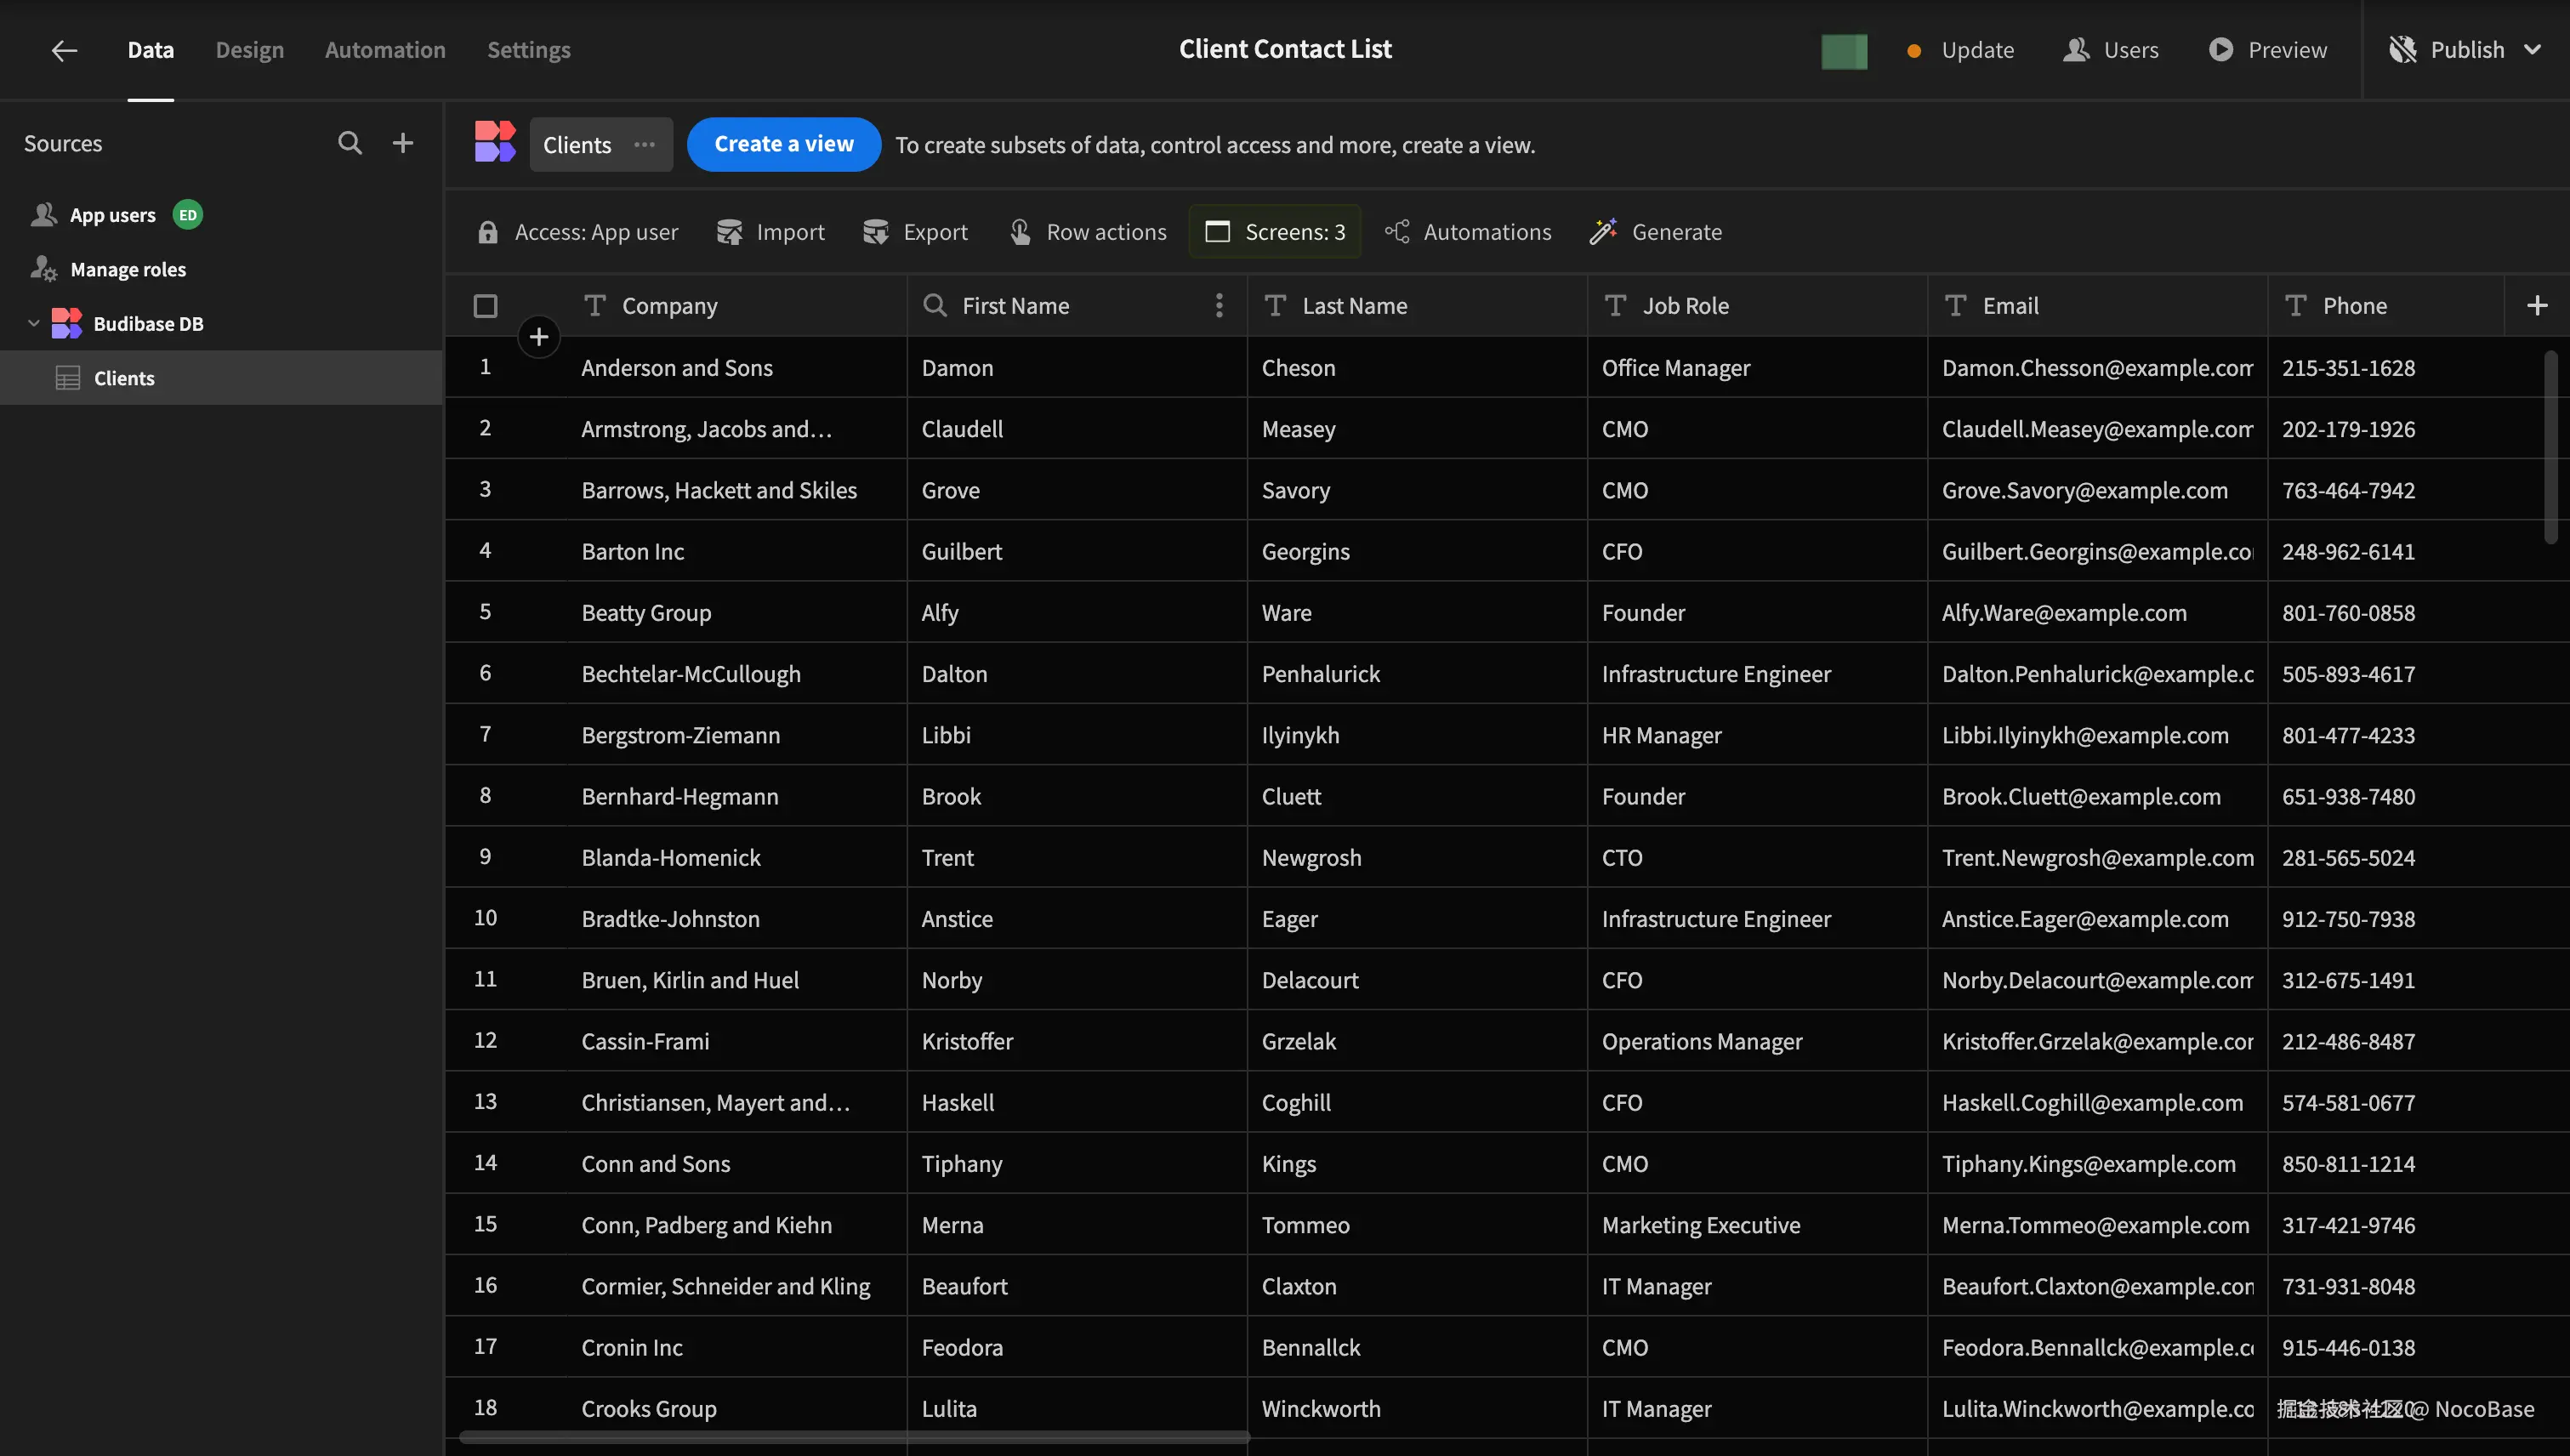The width and height of the screenshot is (2570, 1456).
Task: Collapse the Budibase DB tree
Action: point(33,324)
